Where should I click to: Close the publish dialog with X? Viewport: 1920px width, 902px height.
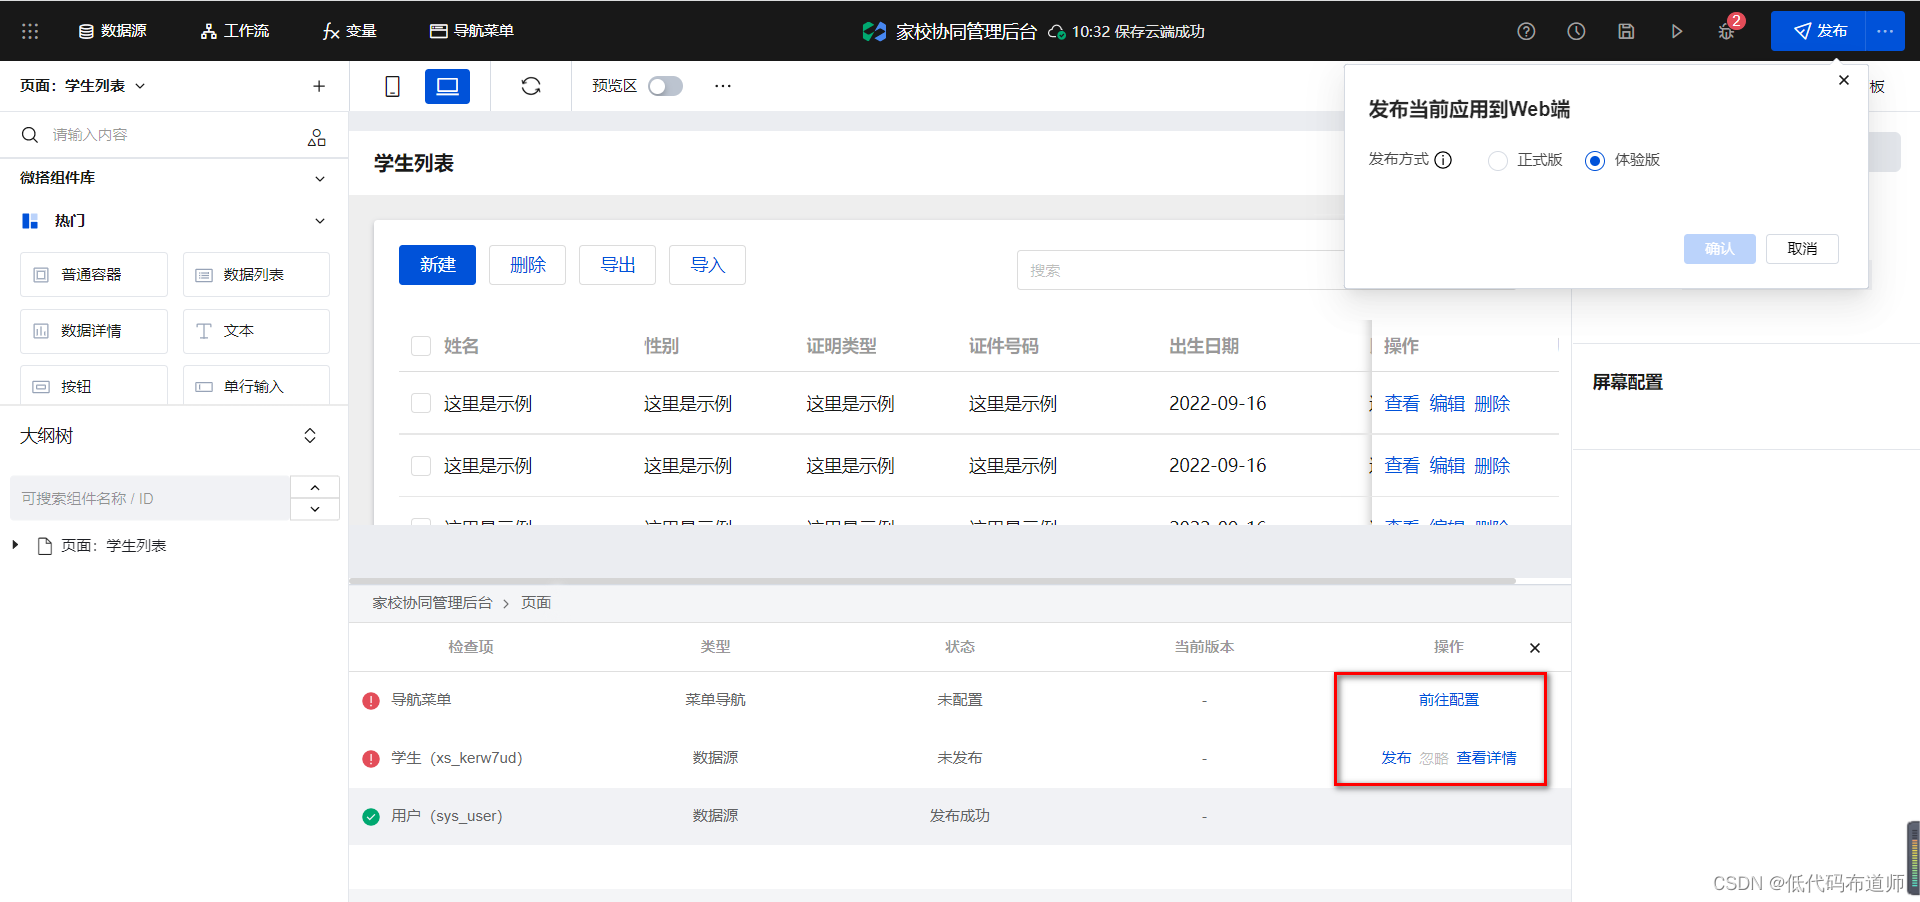(1844, 80)
